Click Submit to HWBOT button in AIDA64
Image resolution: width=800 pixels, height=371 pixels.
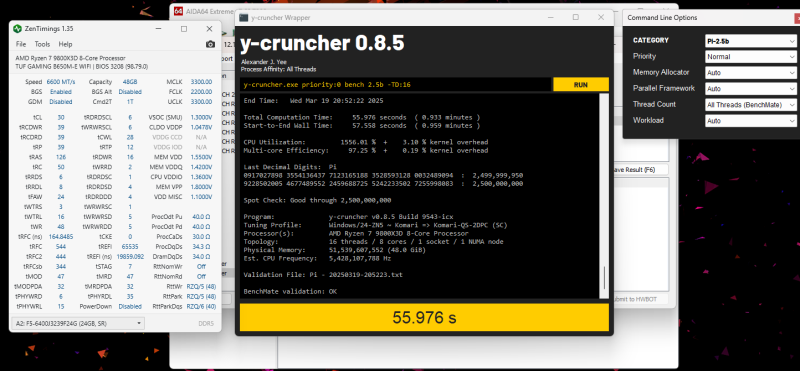642,299
